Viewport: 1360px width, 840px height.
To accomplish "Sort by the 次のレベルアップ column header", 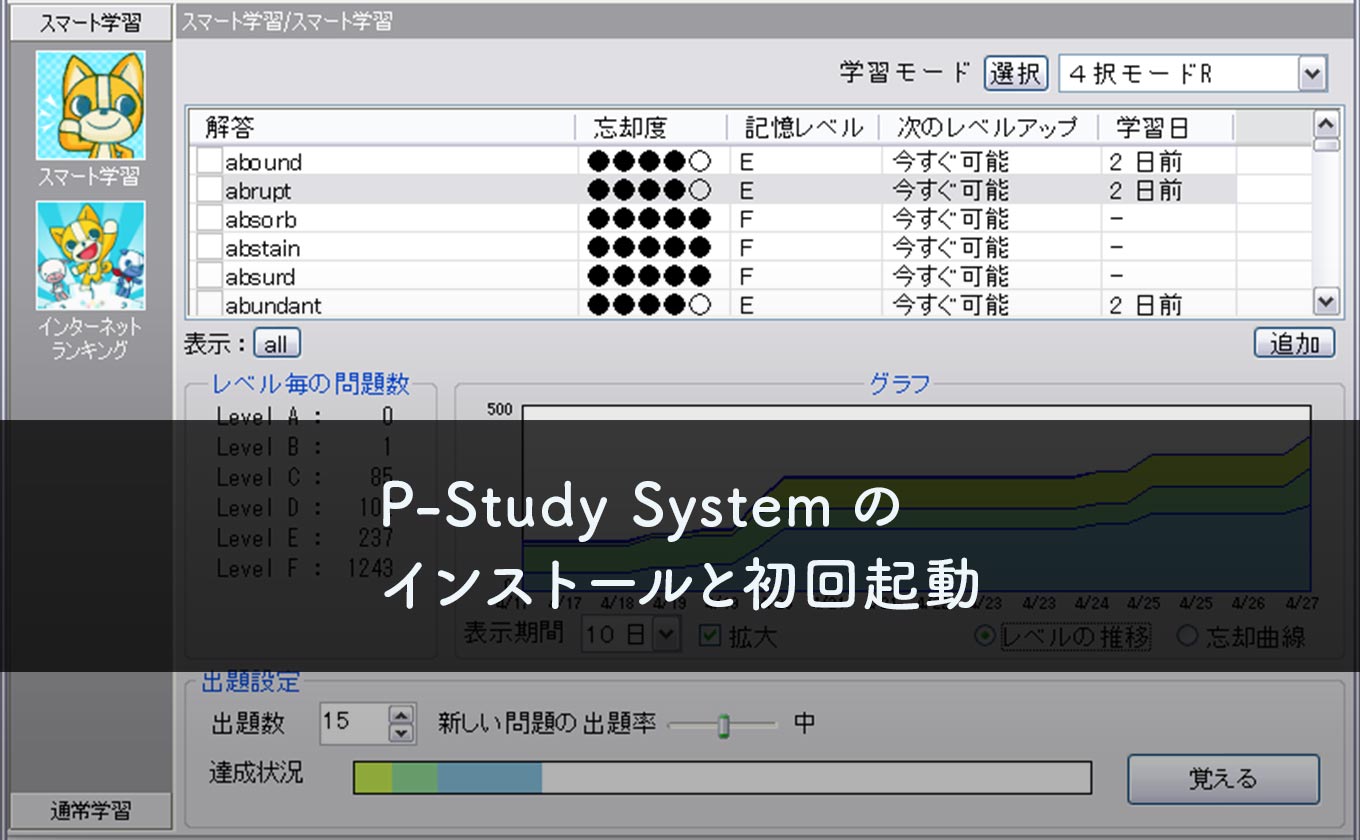I will coord(988,127).
